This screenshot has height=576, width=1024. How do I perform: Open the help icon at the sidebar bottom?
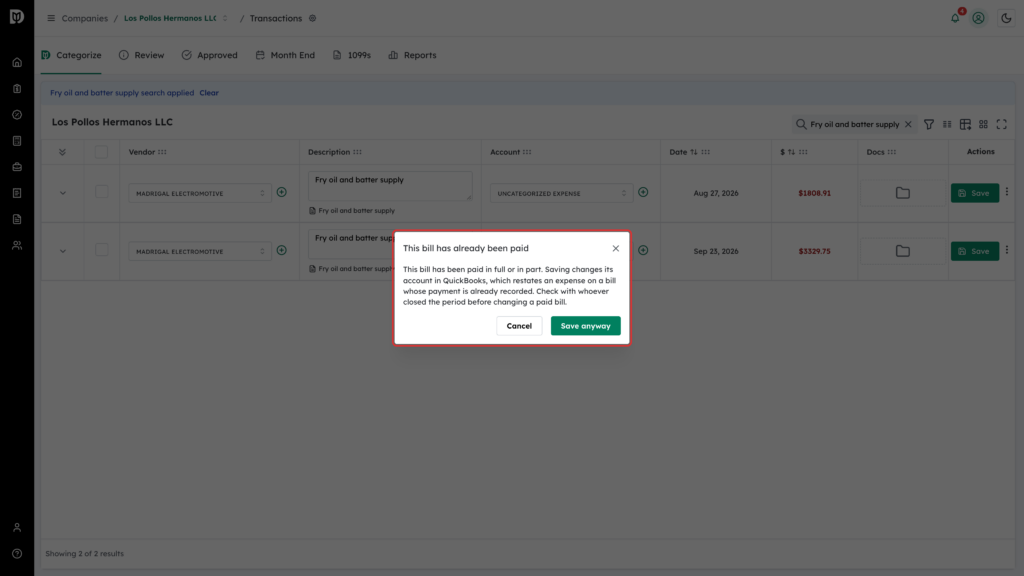click(17, 554)
